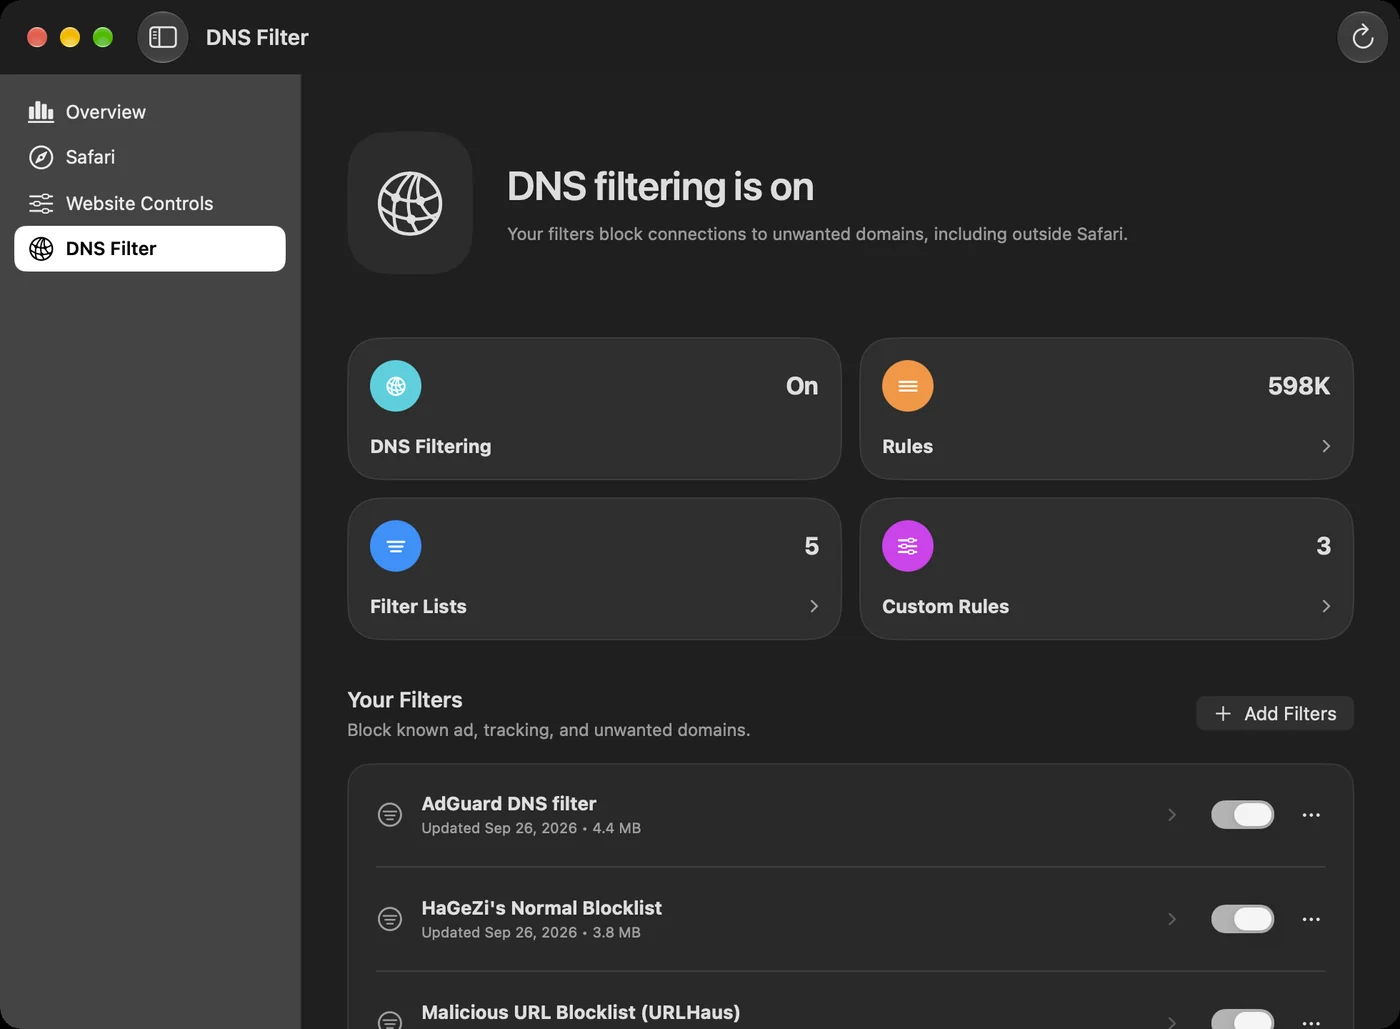The width and height of the screenshot is (1400, 1029).
Task: Click the large globe icon in header
Action: tap(410, 203)
